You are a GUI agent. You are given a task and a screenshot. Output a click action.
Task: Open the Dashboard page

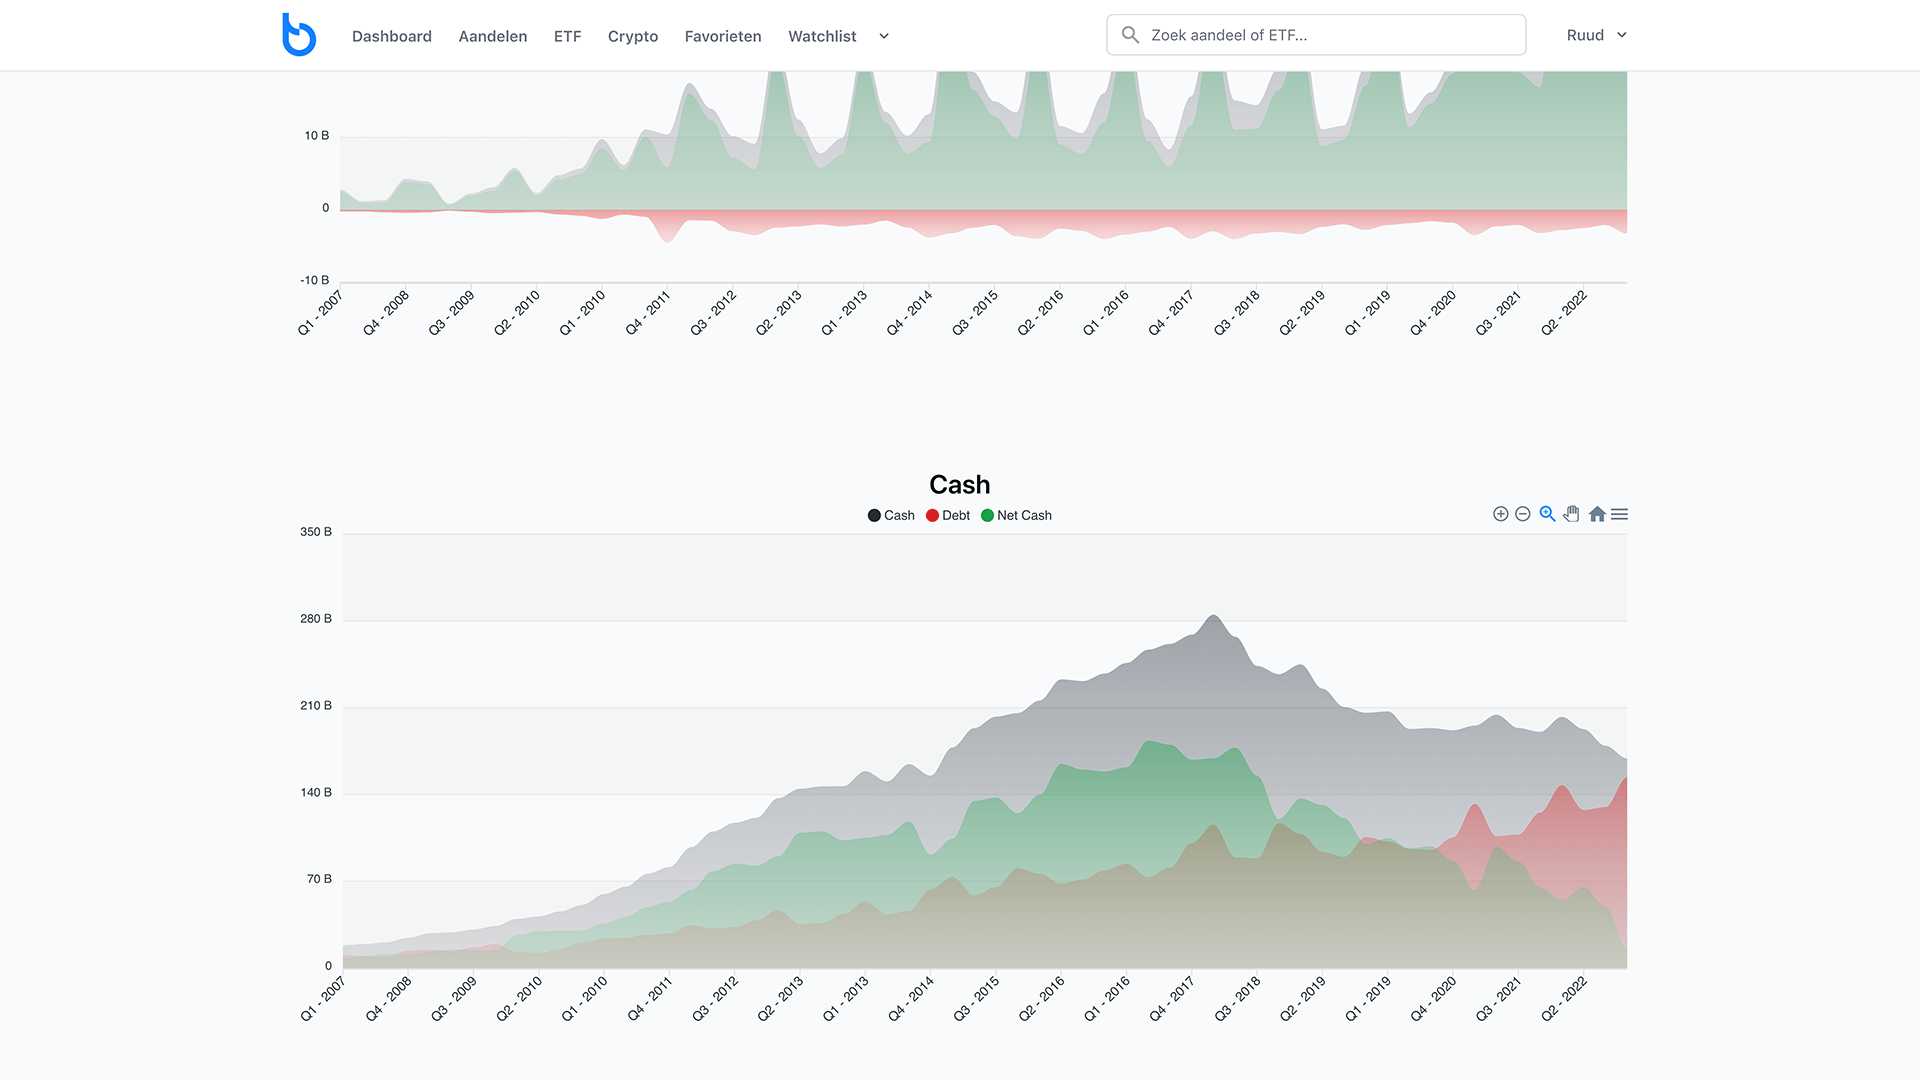(392, 36)
